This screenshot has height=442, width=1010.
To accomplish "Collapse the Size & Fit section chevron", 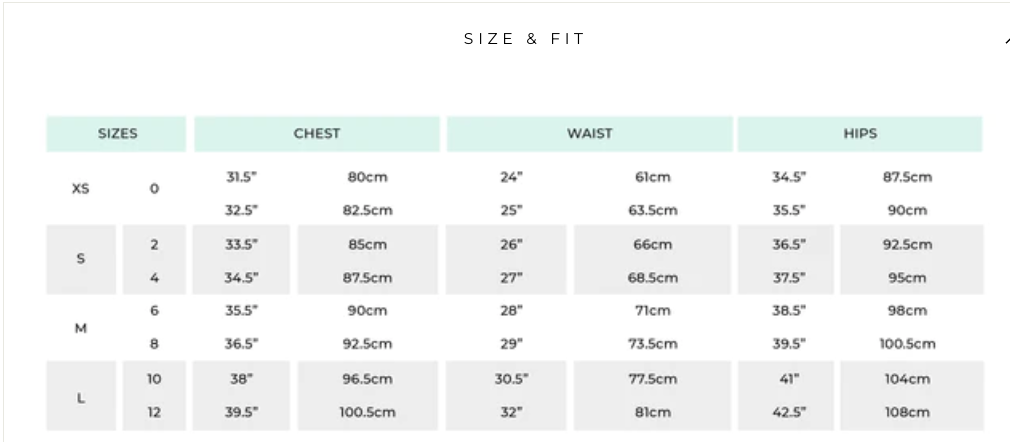I will click(1005, 40).
